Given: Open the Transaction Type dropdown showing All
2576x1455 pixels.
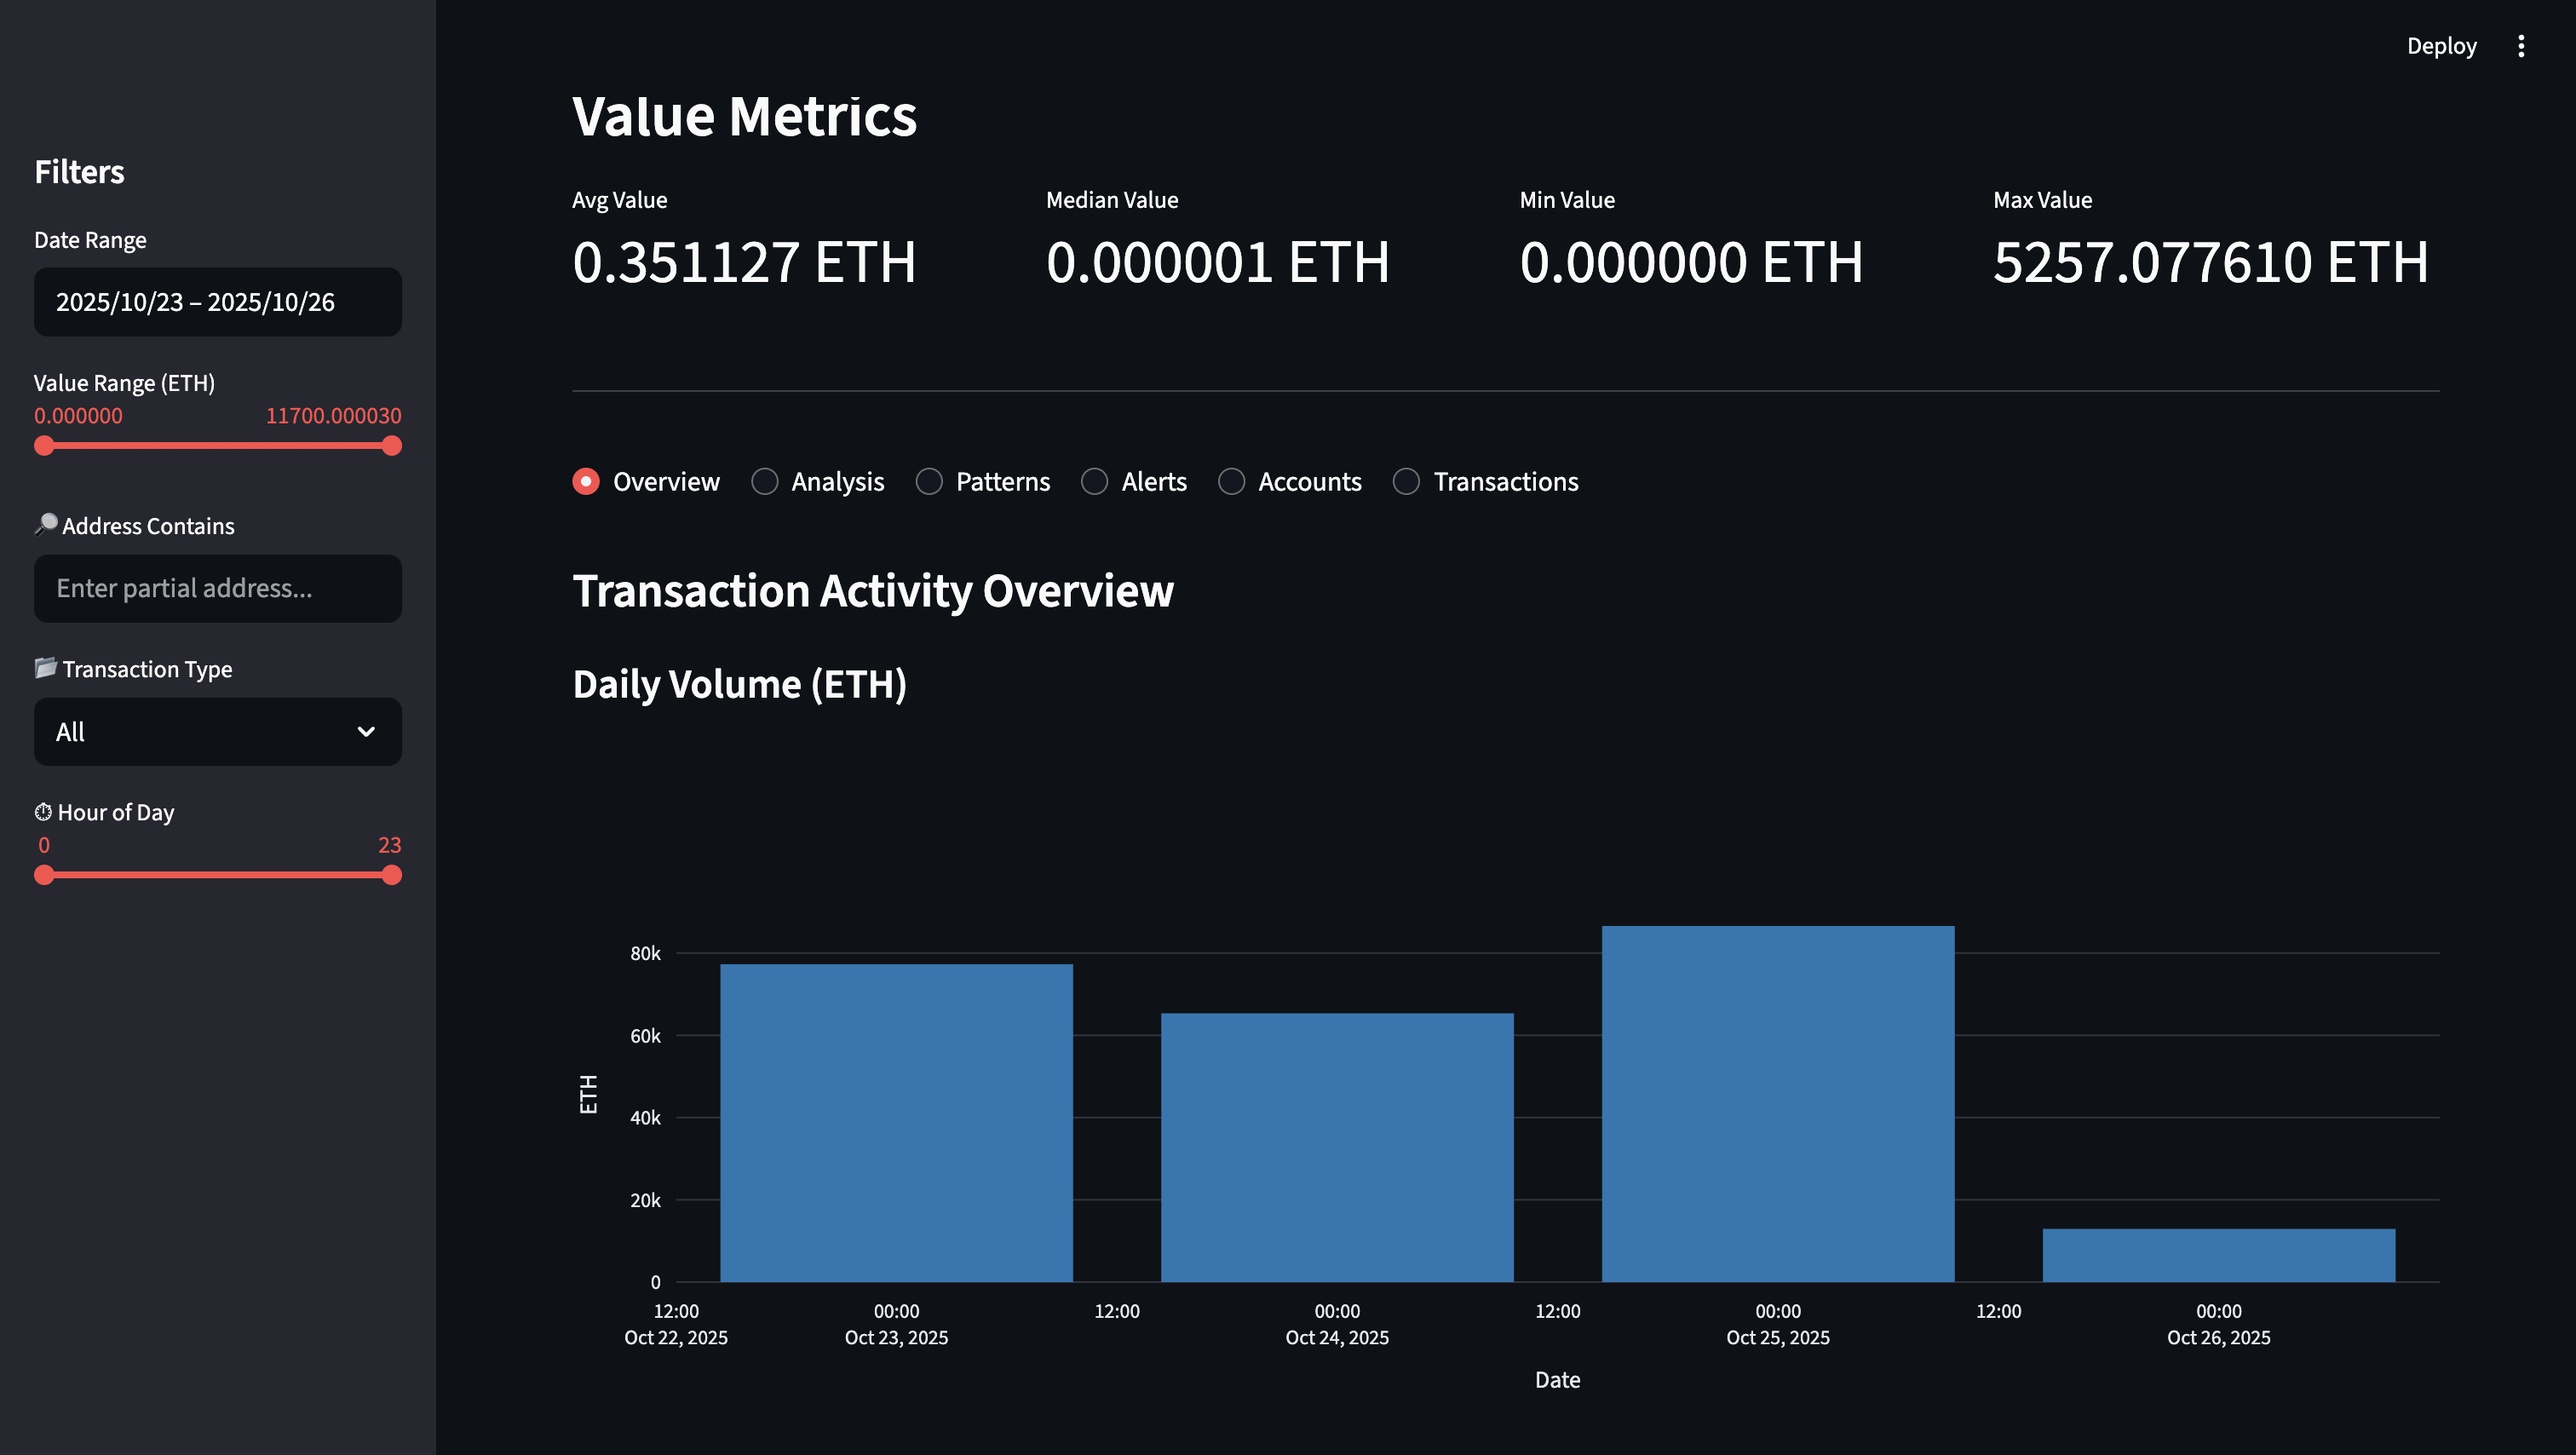Looking at the screenshot, I should click(217, 731).
